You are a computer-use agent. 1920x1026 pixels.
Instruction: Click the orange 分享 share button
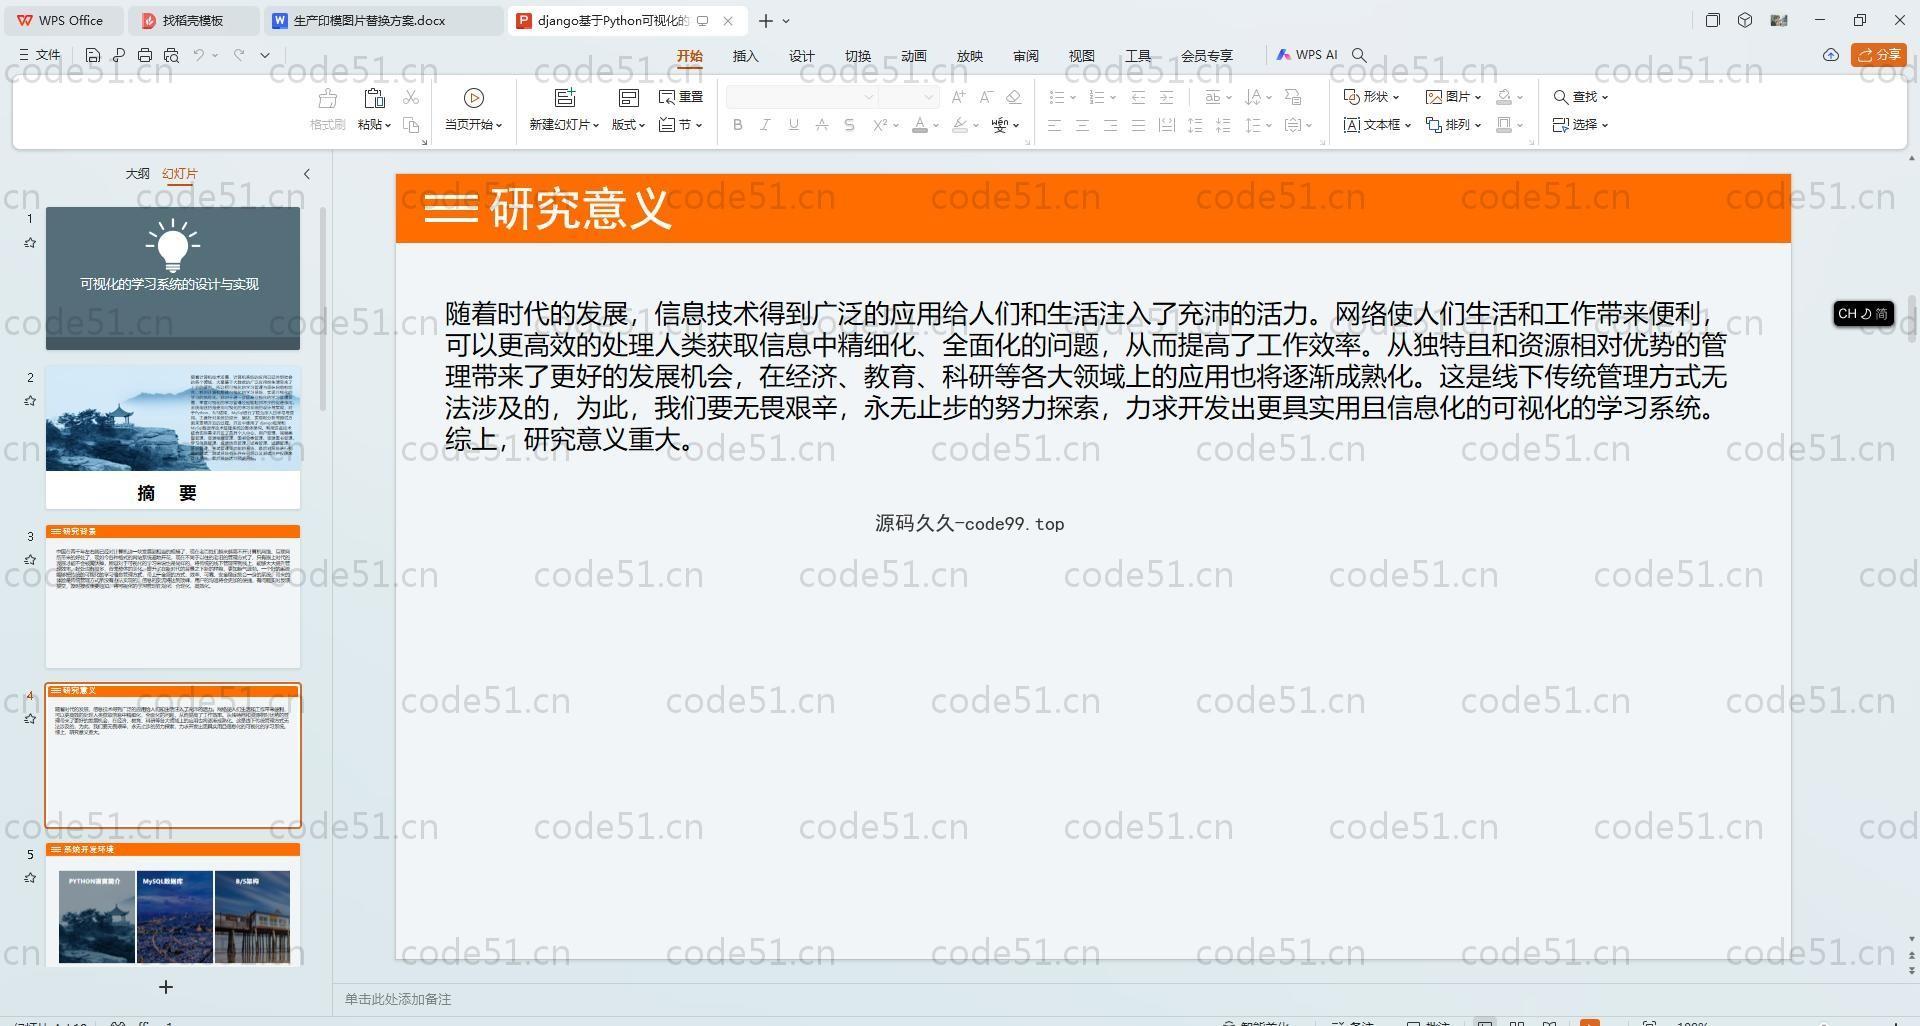[1878, 55]
